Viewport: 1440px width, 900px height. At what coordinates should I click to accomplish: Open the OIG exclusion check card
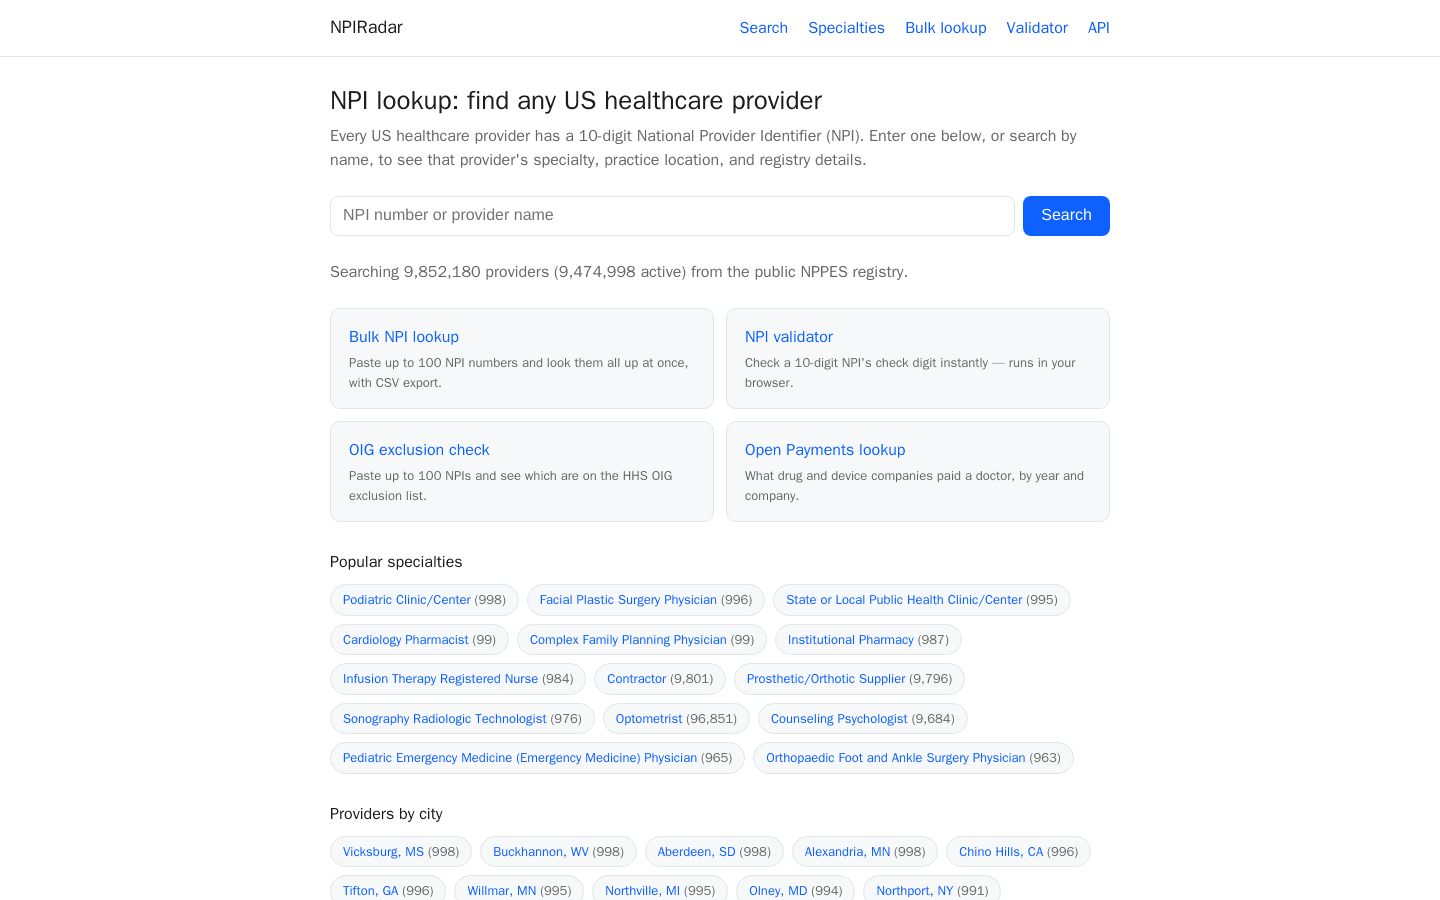coord(522,471)
